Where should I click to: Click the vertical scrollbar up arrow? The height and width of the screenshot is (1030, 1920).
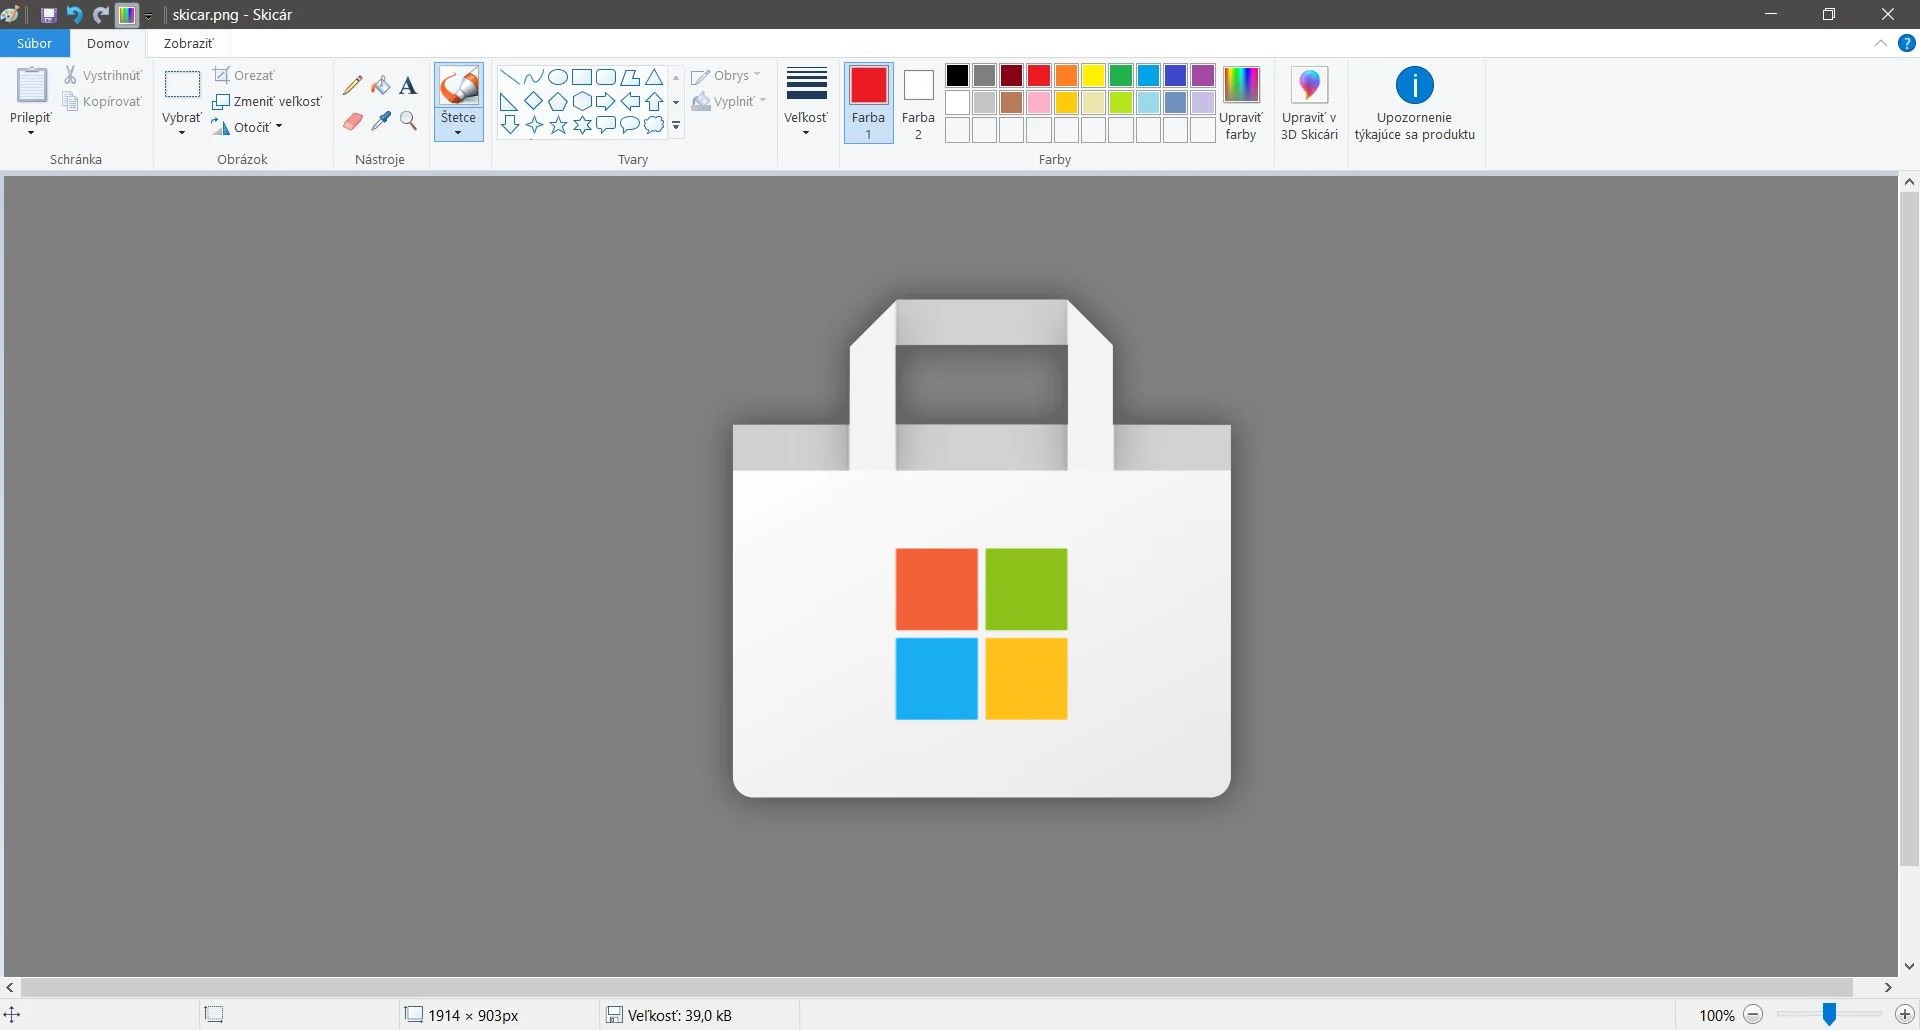1909,182
